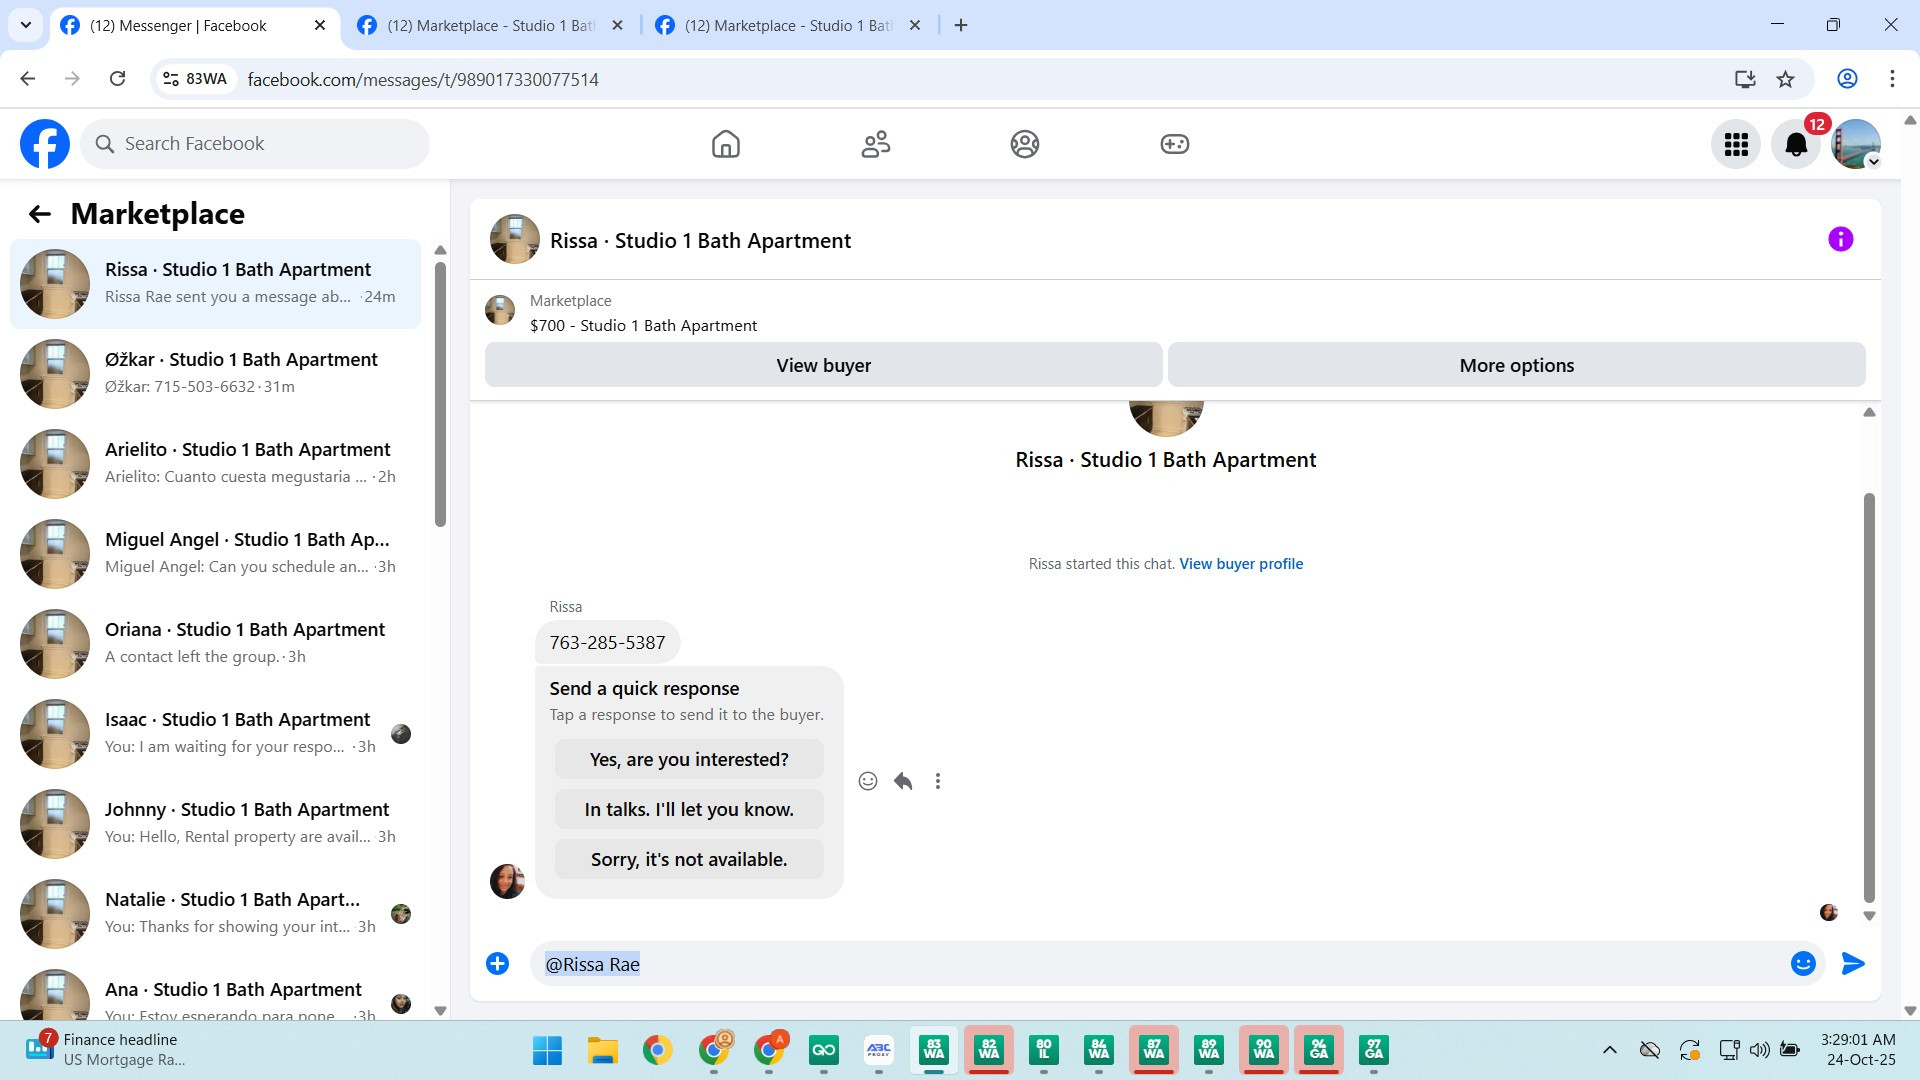Open the tab search dropdown
Viewport: 1920px width, 1080px height.
(26, 25)
